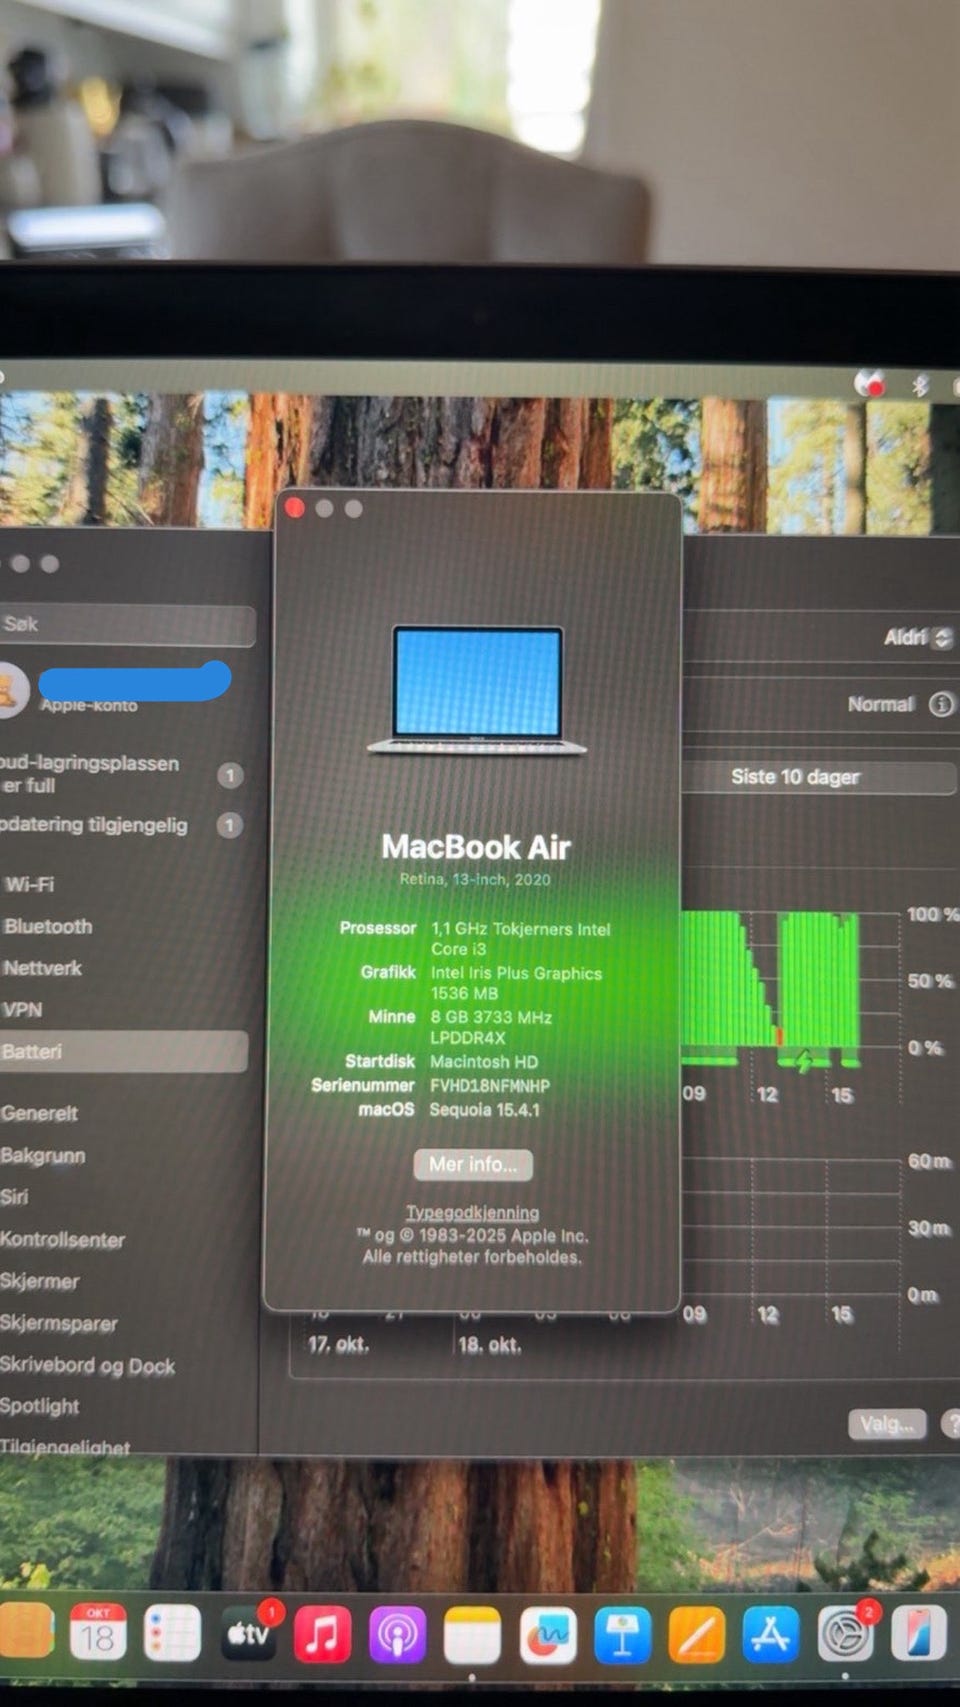
Task: Launch Podcasts from the Dock
Action: pyautogui.click(x=397, y=1635)
